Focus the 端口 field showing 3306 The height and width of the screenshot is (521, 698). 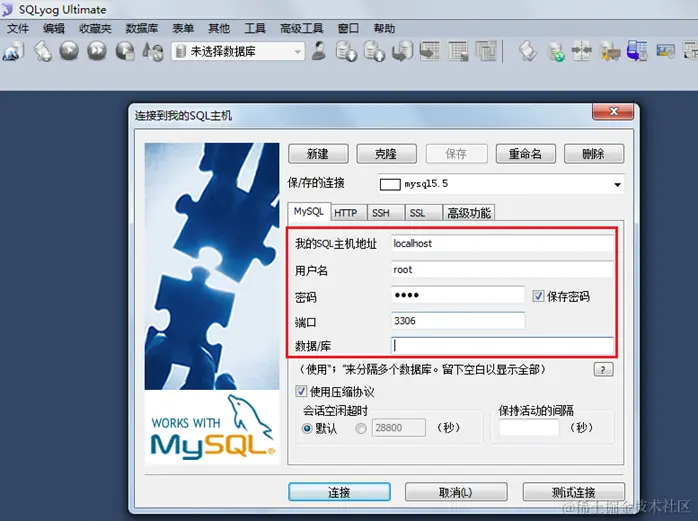click(458, 321)
